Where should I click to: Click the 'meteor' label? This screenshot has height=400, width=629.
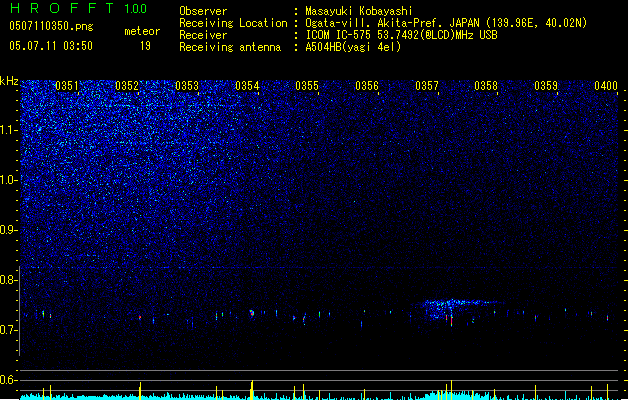[x=142, y=31]
